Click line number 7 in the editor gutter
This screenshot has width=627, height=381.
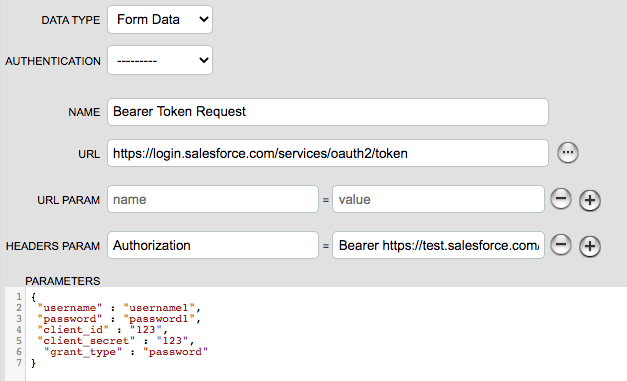(19, 363)
